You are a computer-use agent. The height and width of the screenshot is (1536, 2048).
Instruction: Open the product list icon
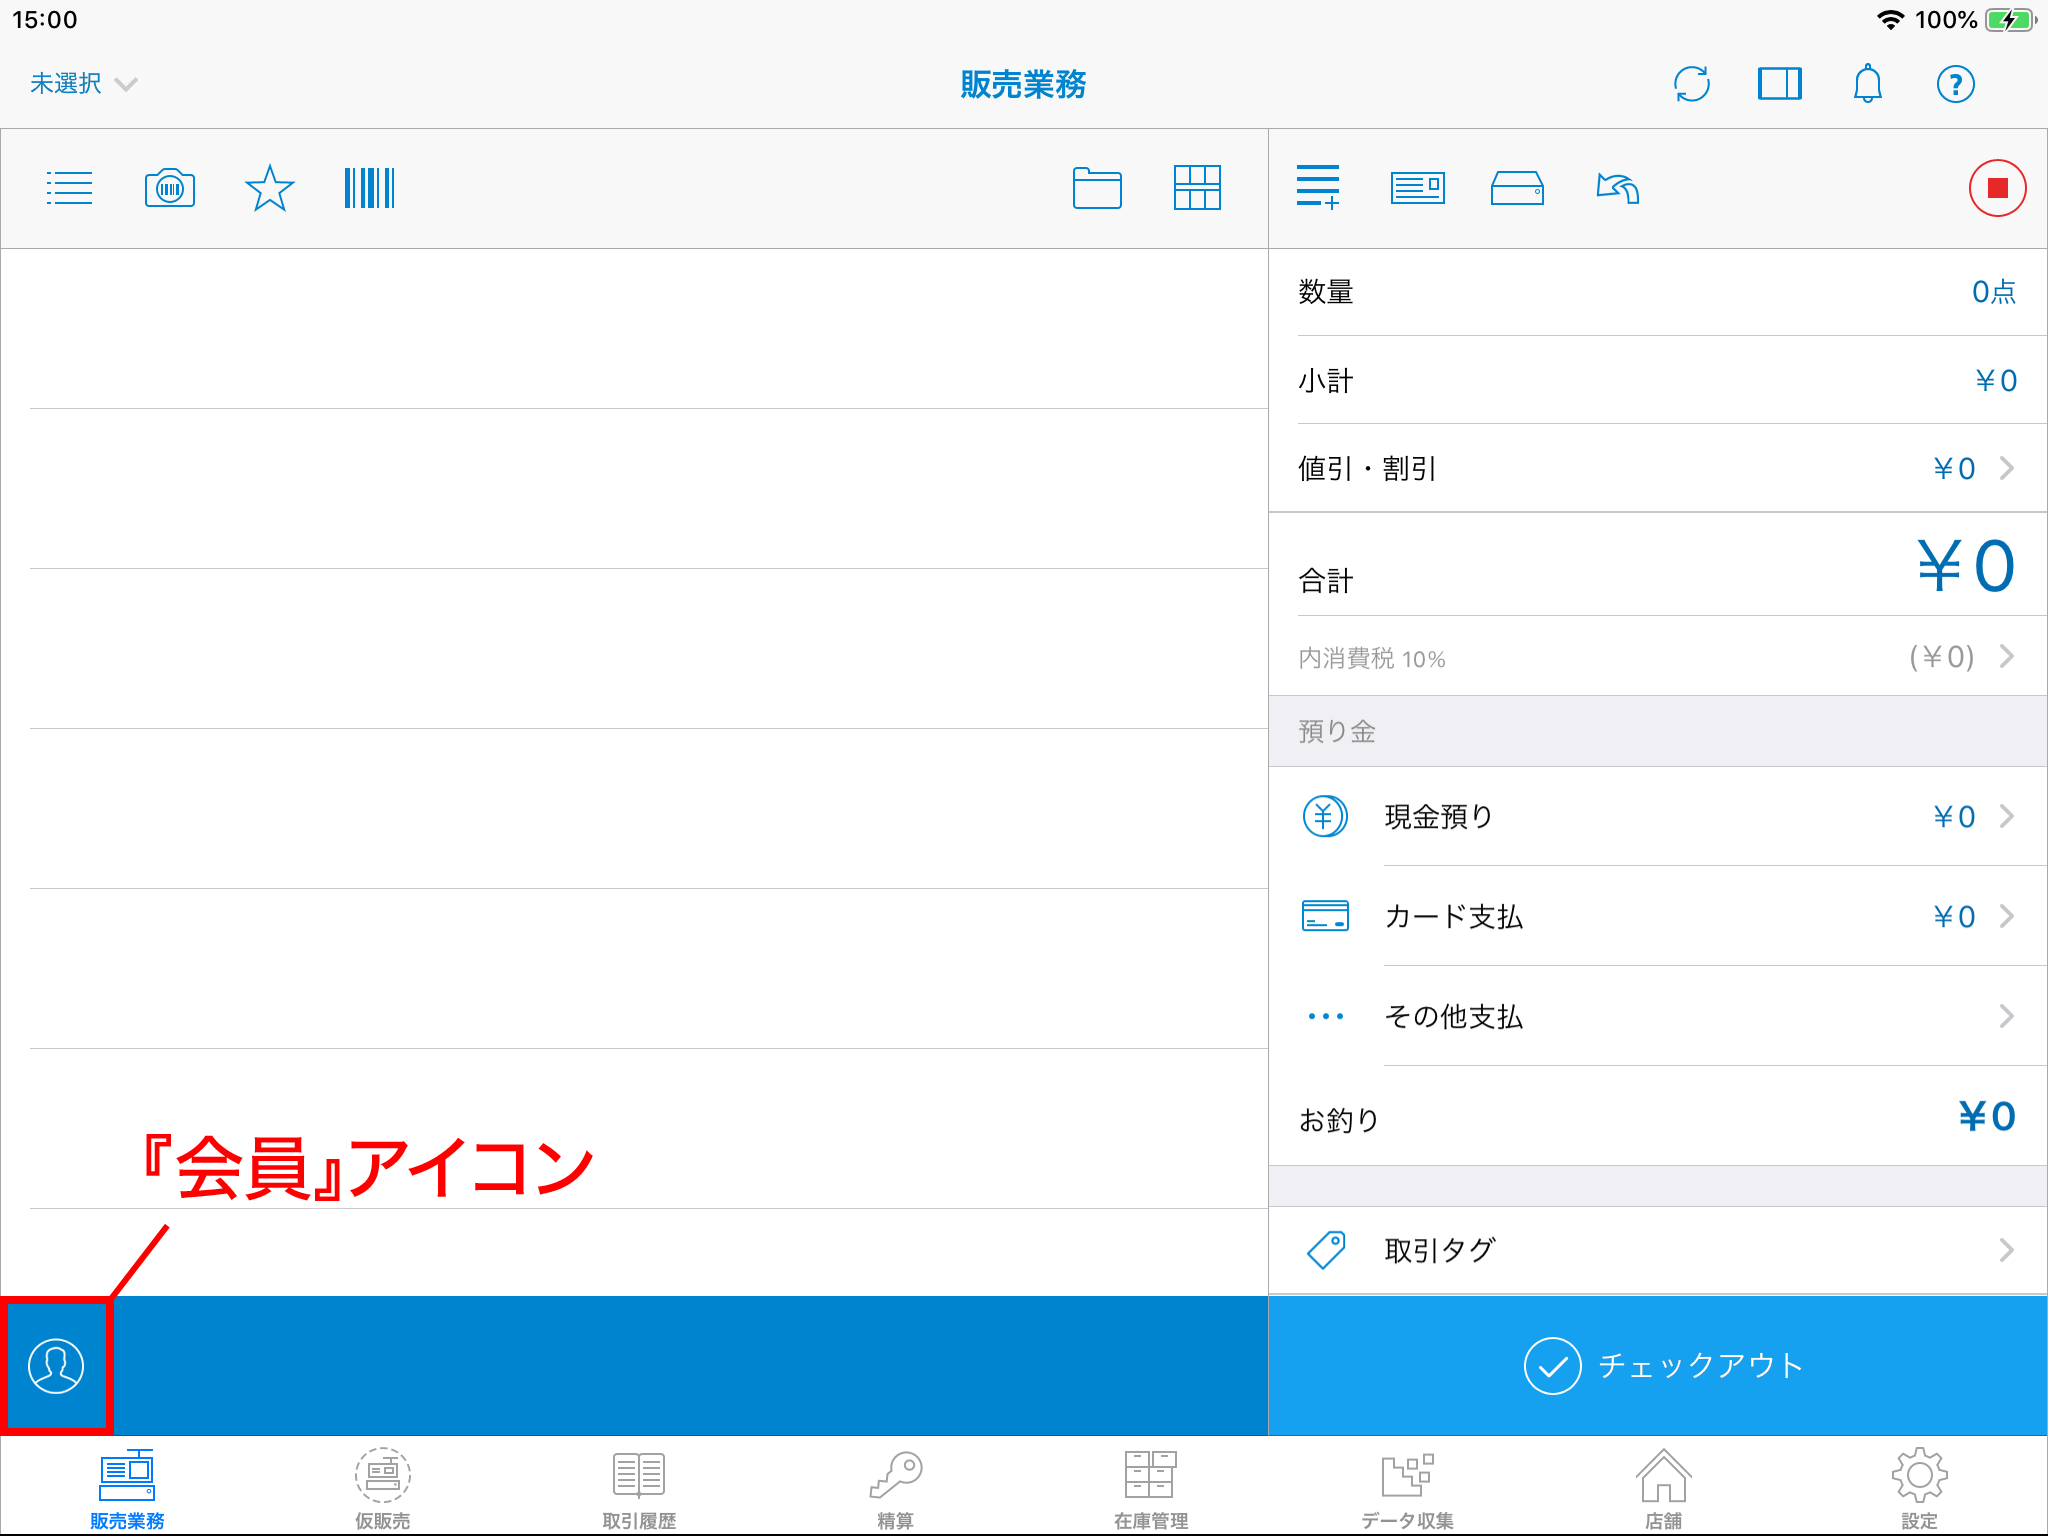(69, 188)
